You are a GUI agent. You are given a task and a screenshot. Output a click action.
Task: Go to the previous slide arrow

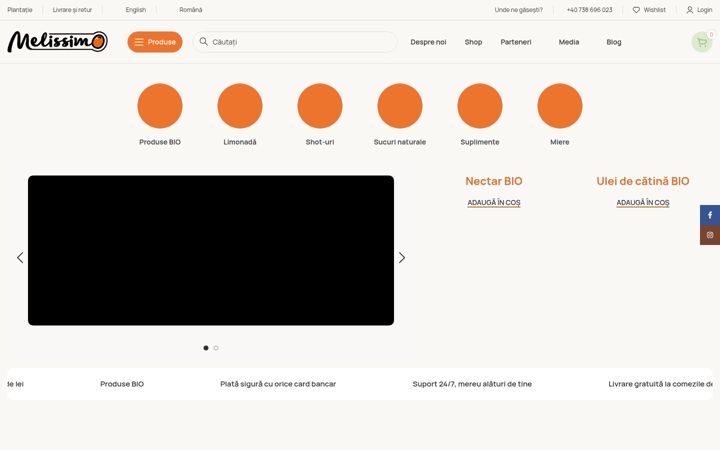click(x=20, y=258)
